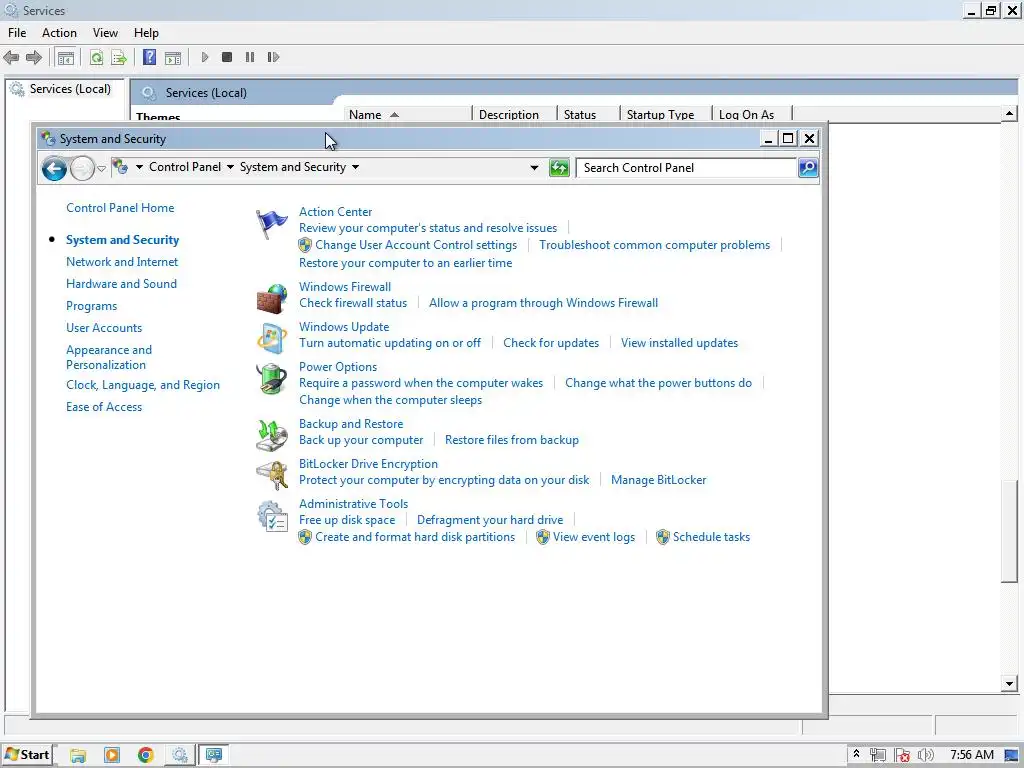Click Defragment your hard drive link
Viewport: 1024px width, 768px height.
[x=490, y=520]
